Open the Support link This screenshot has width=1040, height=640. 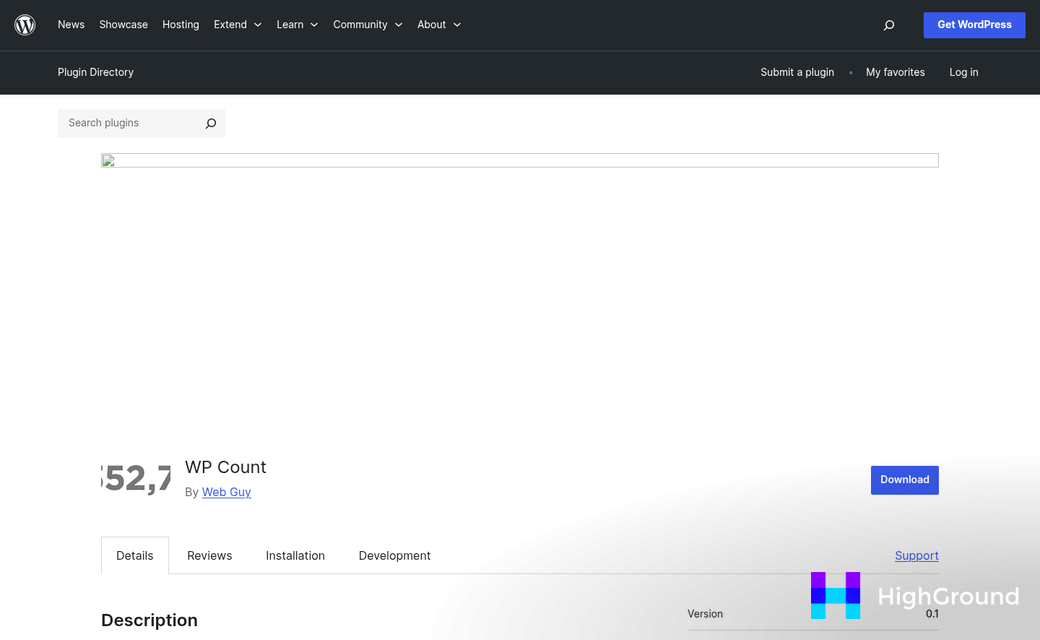(917, 556)
